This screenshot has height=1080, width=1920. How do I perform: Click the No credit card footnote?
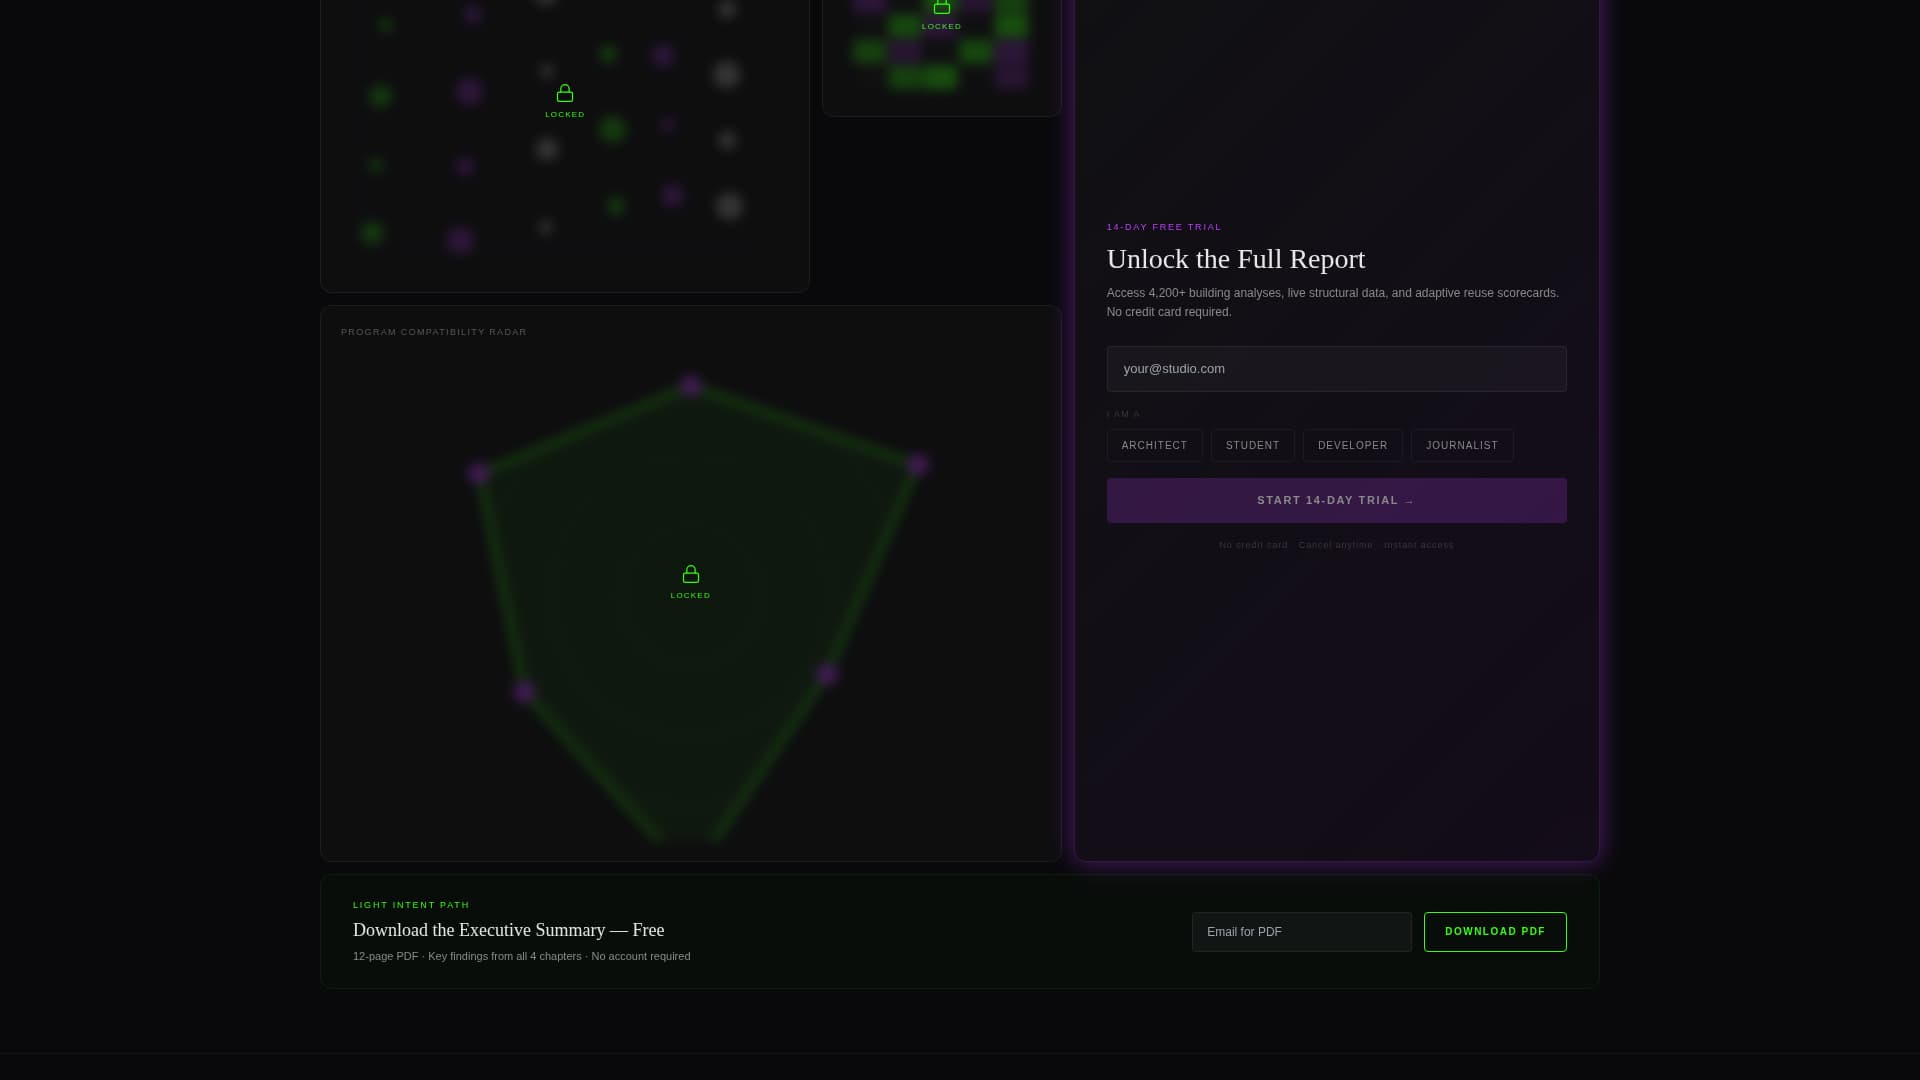coord(1253,545)
